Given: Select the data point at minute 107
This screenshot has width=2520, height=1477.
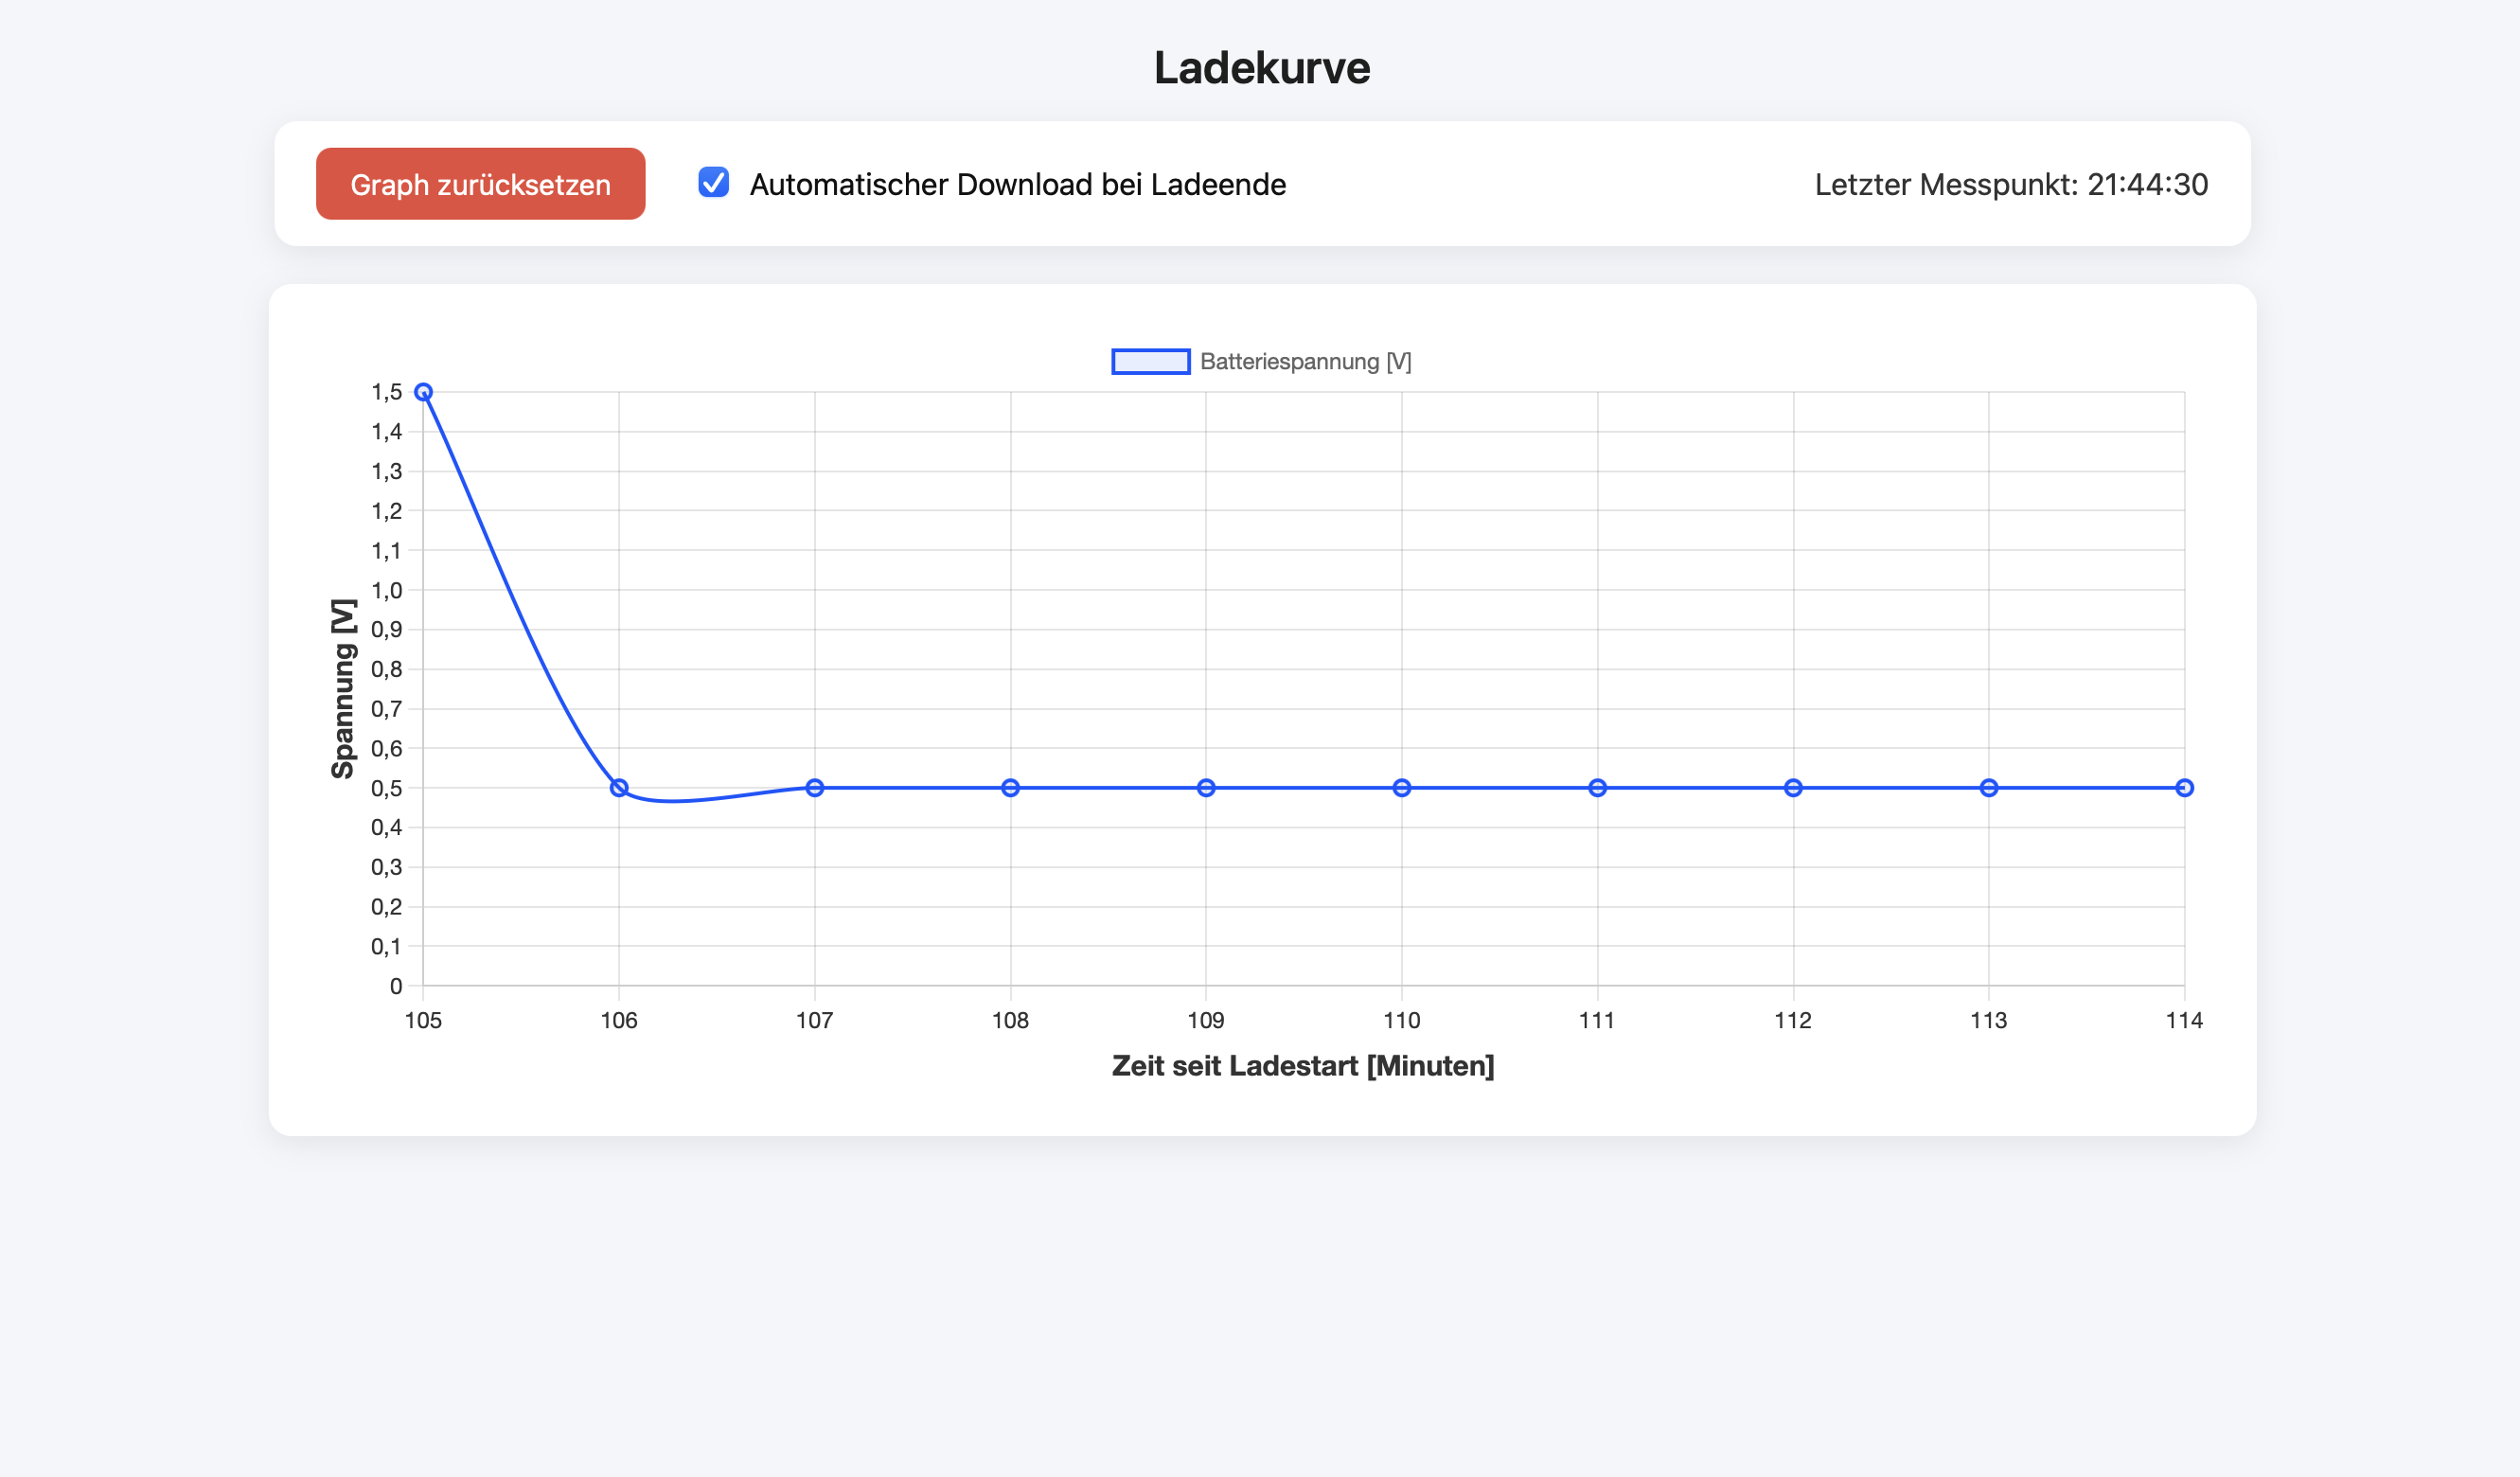Looking at the screenshot, I should pyautogui.click(x=815, y=788).
